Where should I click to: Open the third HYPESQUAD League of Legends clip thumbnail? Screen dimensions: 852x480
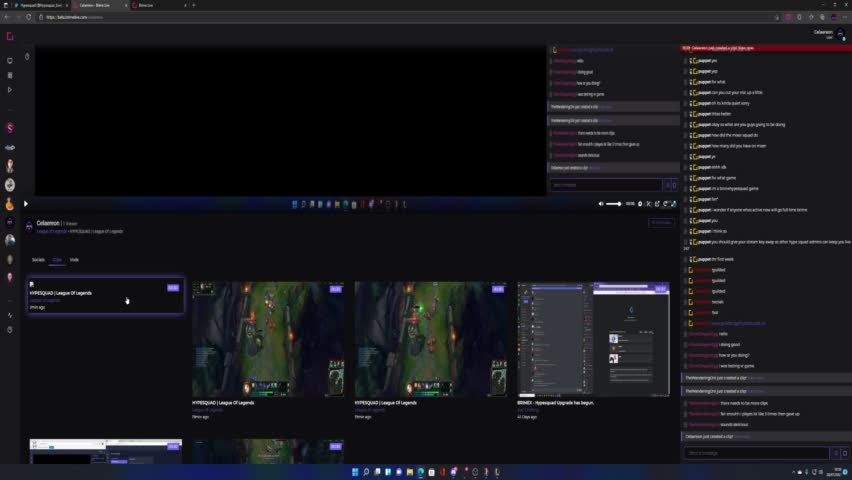point(430,339)
